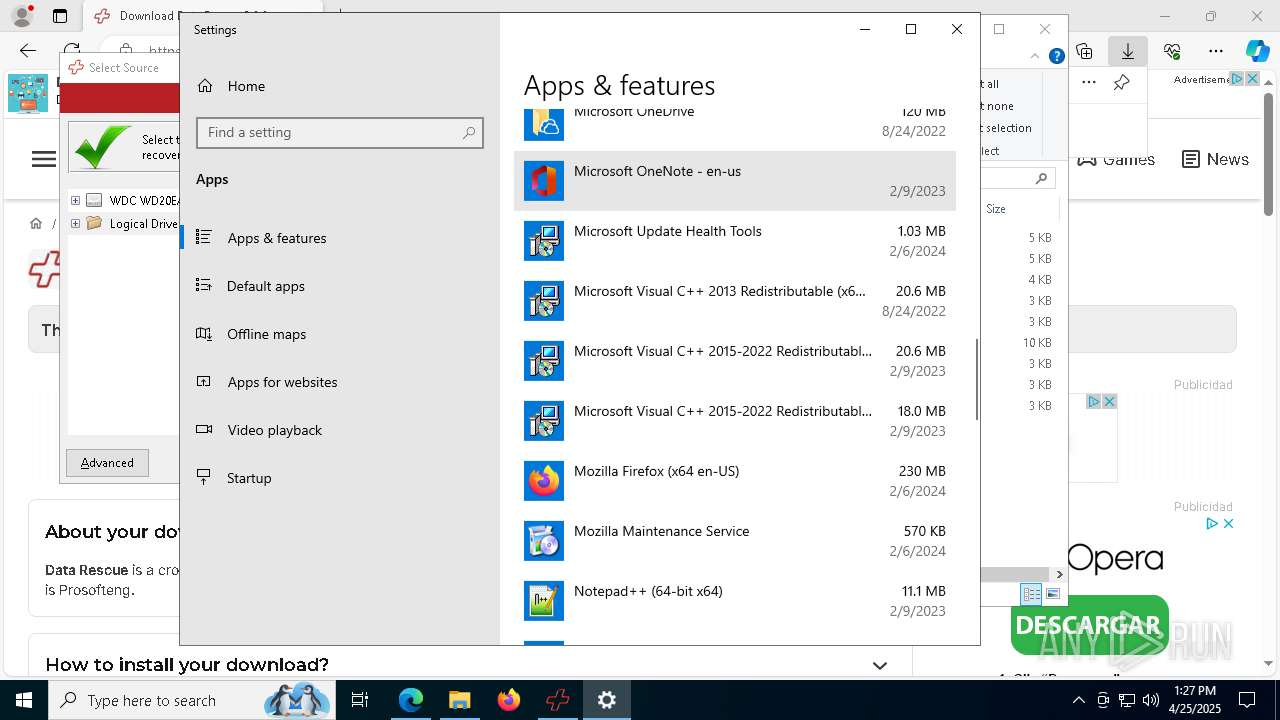Open Apps for websites settings page
The image size is (1280, 720).
(x=340, y=382)
